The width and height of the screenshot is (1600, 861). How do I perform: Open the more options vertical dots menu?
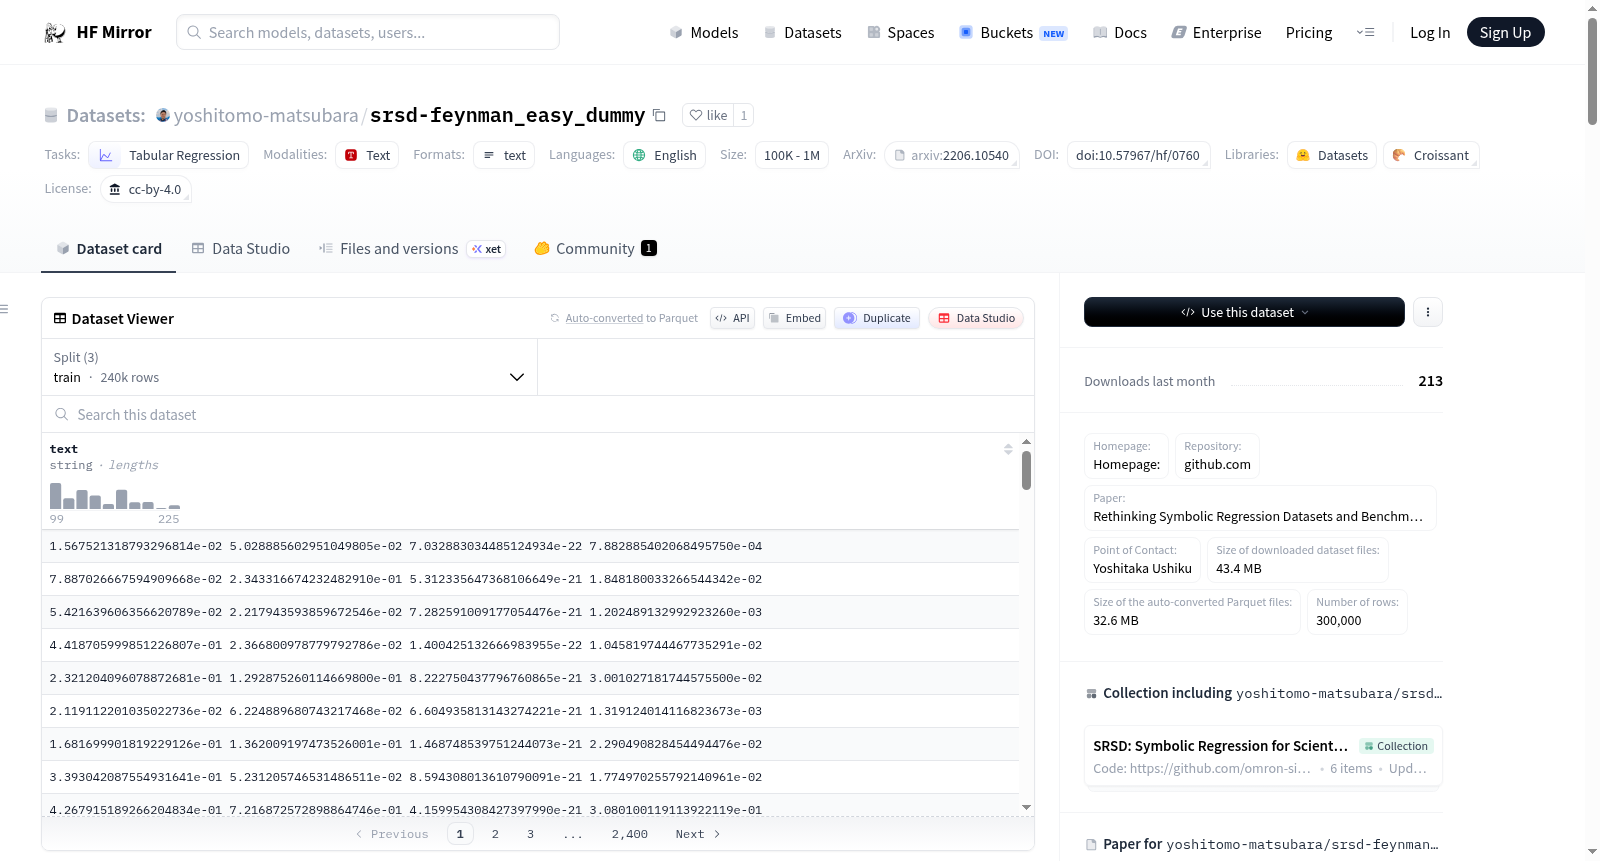(1428, 312)
